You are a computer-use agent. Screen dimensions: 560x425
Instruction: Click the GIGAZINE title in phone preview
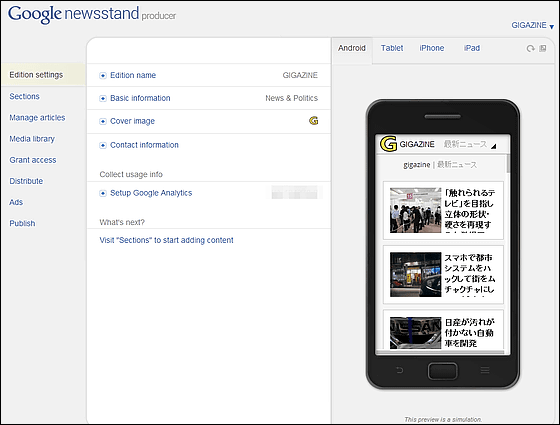coord(417,144)
